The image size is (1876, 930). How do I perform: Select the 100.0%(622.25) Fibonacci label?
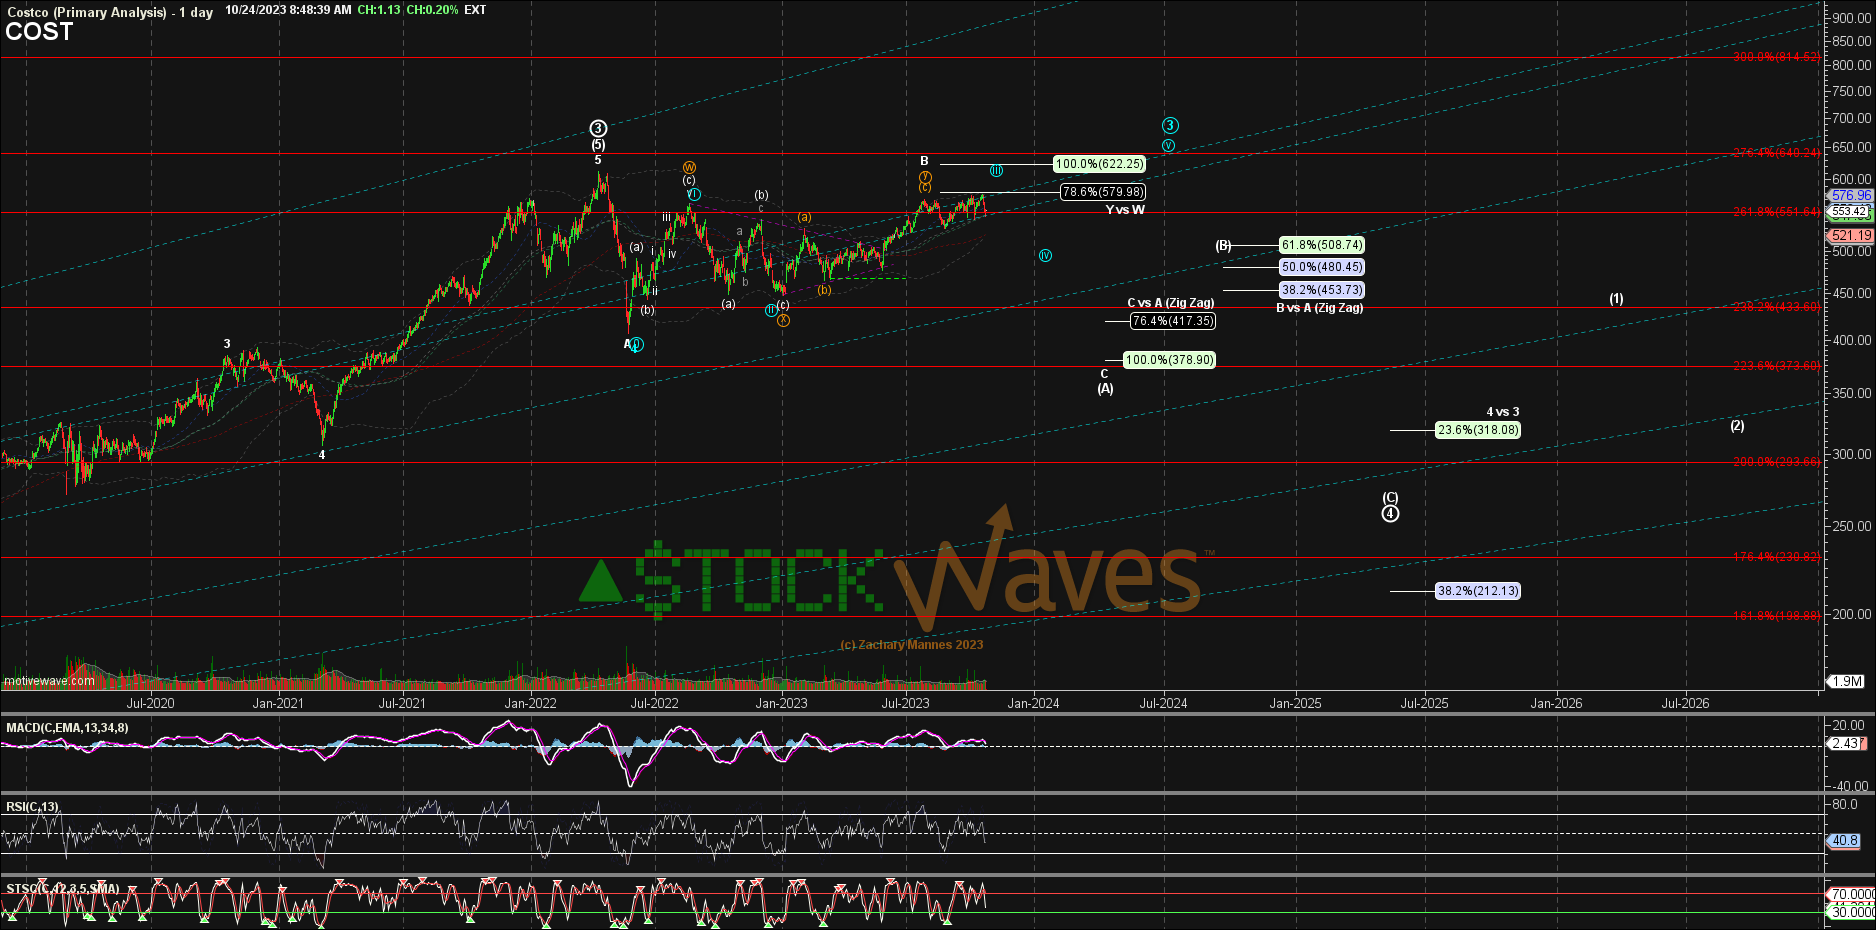click(x=1099, y=164)
